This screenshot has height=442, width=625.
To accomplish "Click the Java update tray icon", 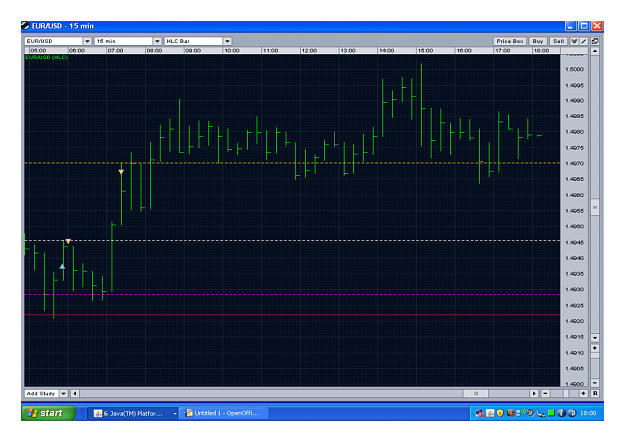I will 490,413.
